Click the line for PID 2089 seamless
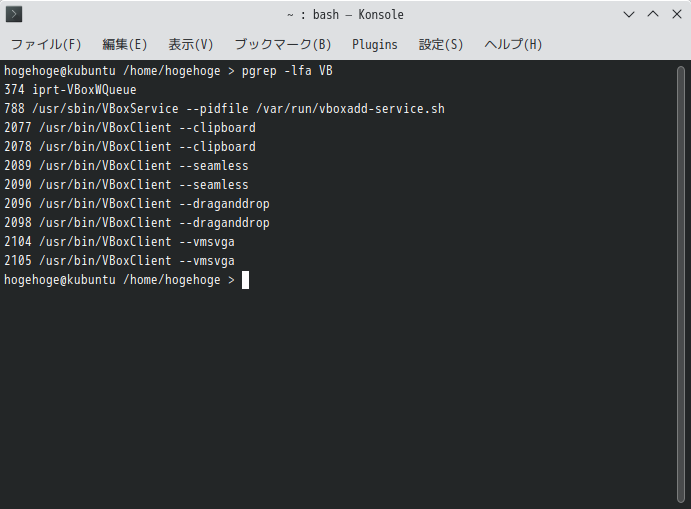 [126, 166]
